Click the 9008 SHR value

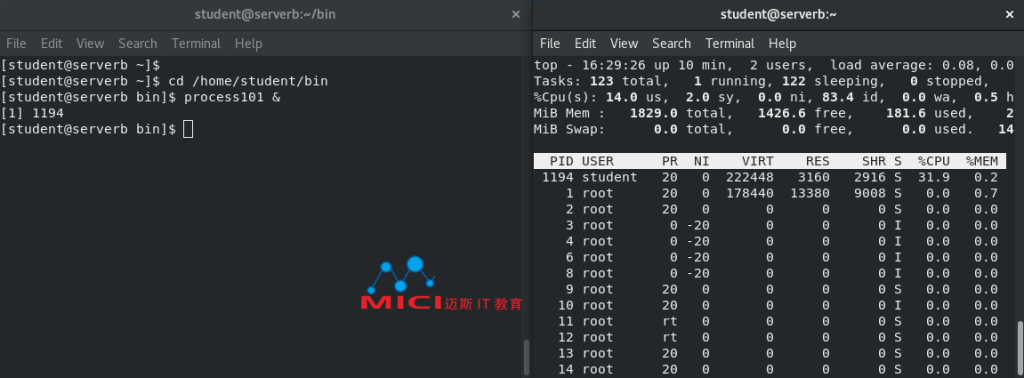[870, 193]
